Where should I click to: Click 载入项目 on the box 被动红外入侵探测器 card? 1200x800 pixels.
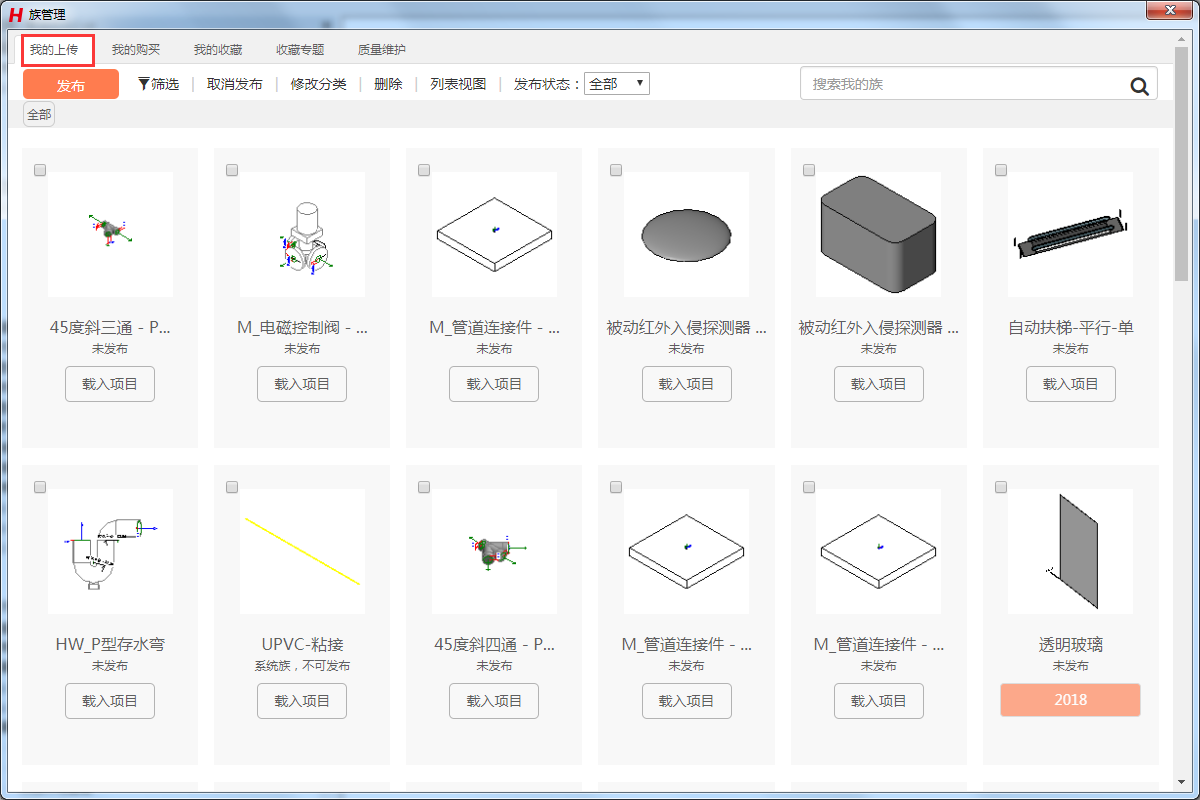[878, 384]
